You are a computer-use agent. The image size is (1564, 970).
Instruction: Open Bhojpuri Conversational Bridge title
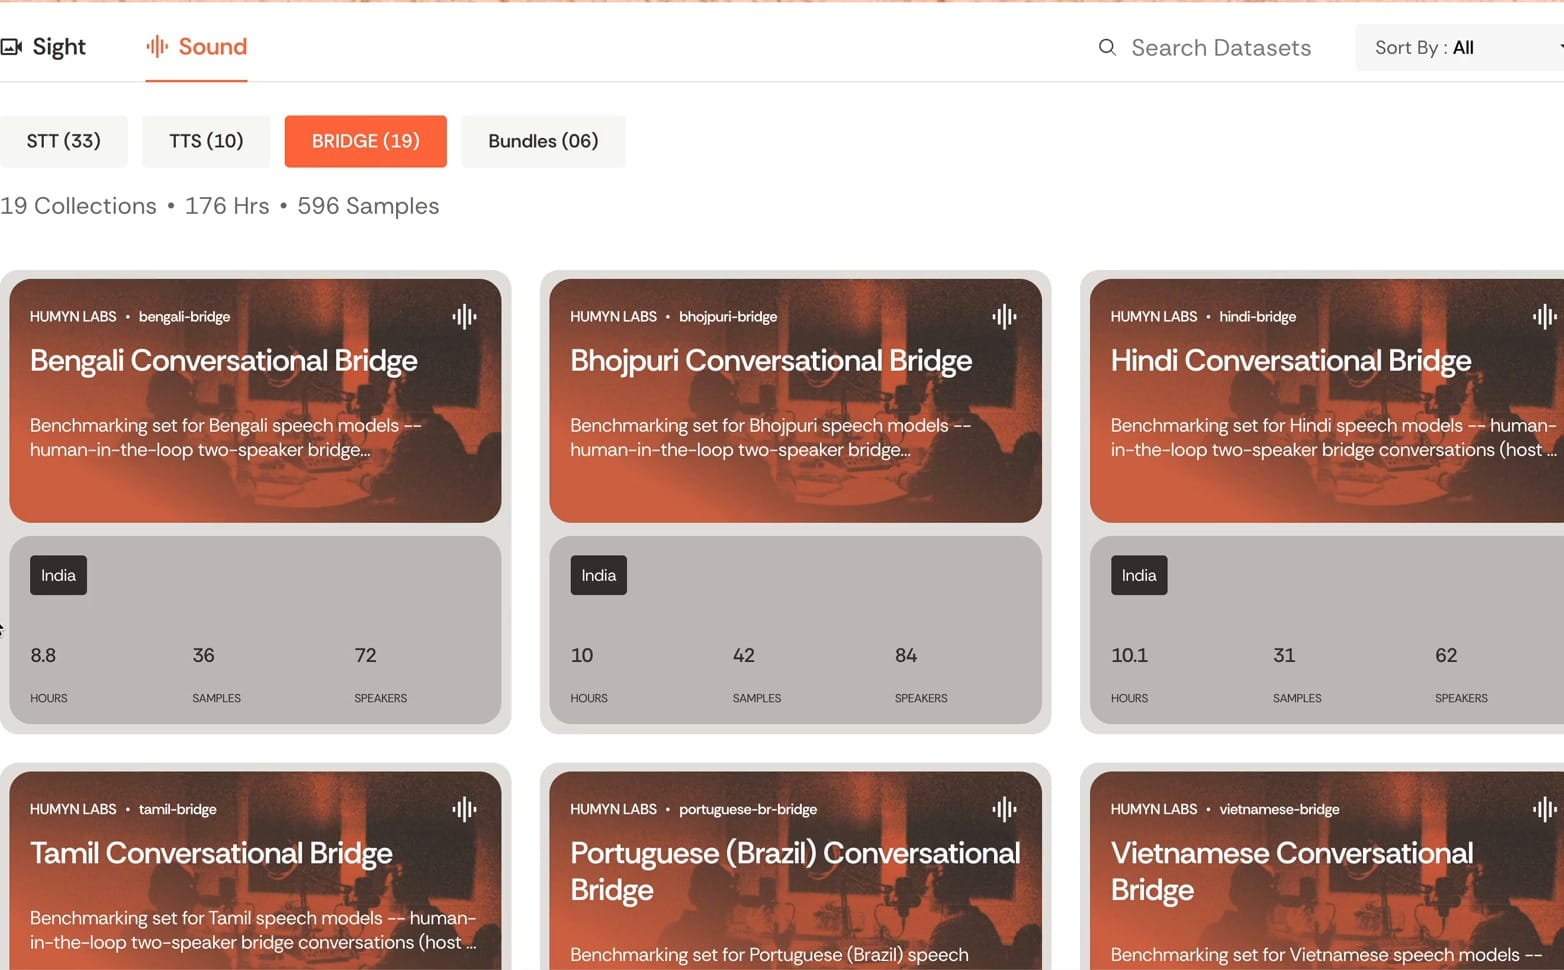tap(771, 361)
